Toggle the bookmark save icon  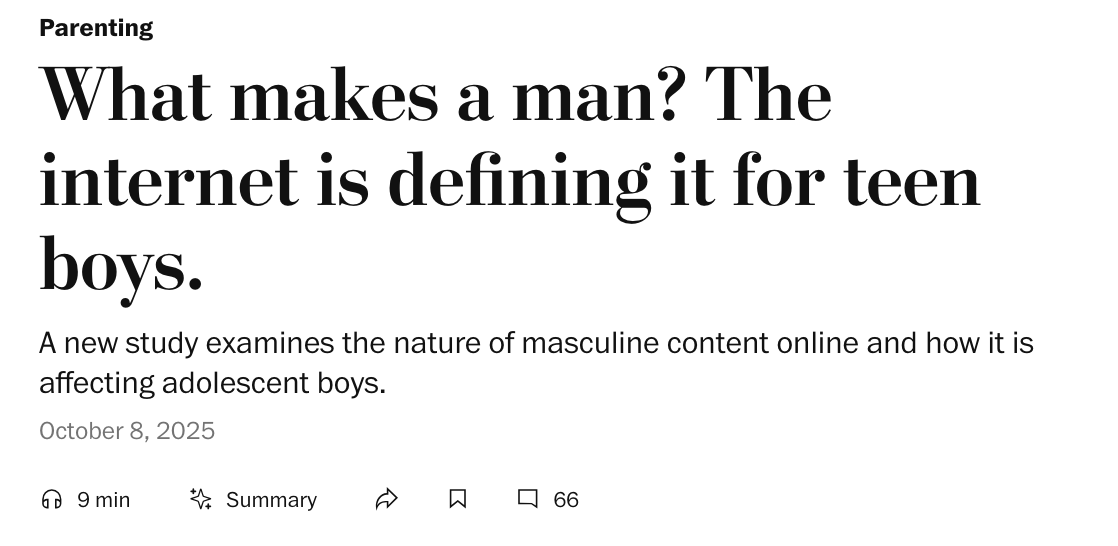pyautogui.click(x=458, y=499)
